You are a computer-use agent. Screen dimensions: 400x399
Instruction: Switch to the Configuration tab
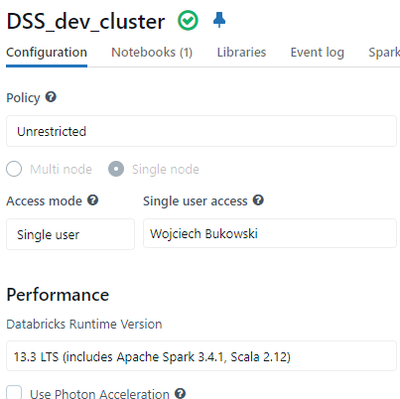pos(47,52)
